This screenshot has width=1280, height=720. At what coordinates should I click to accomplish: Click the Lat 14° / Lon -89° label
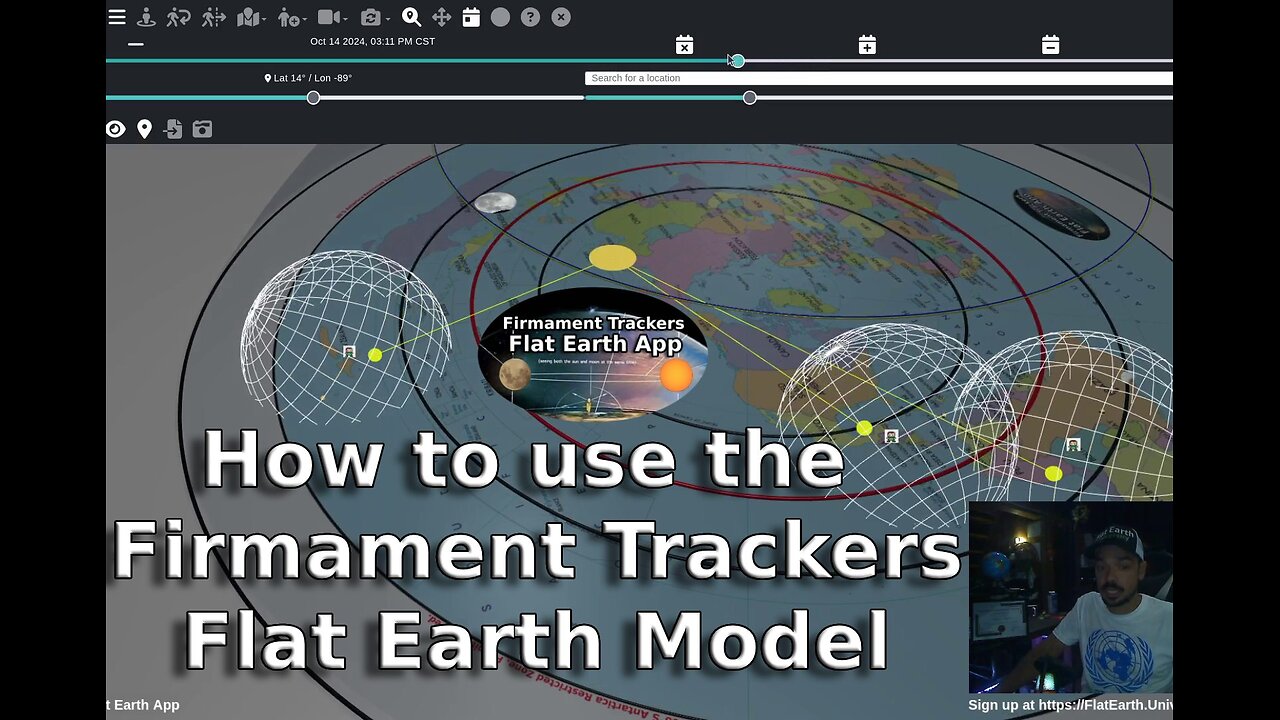coord(308,78)
